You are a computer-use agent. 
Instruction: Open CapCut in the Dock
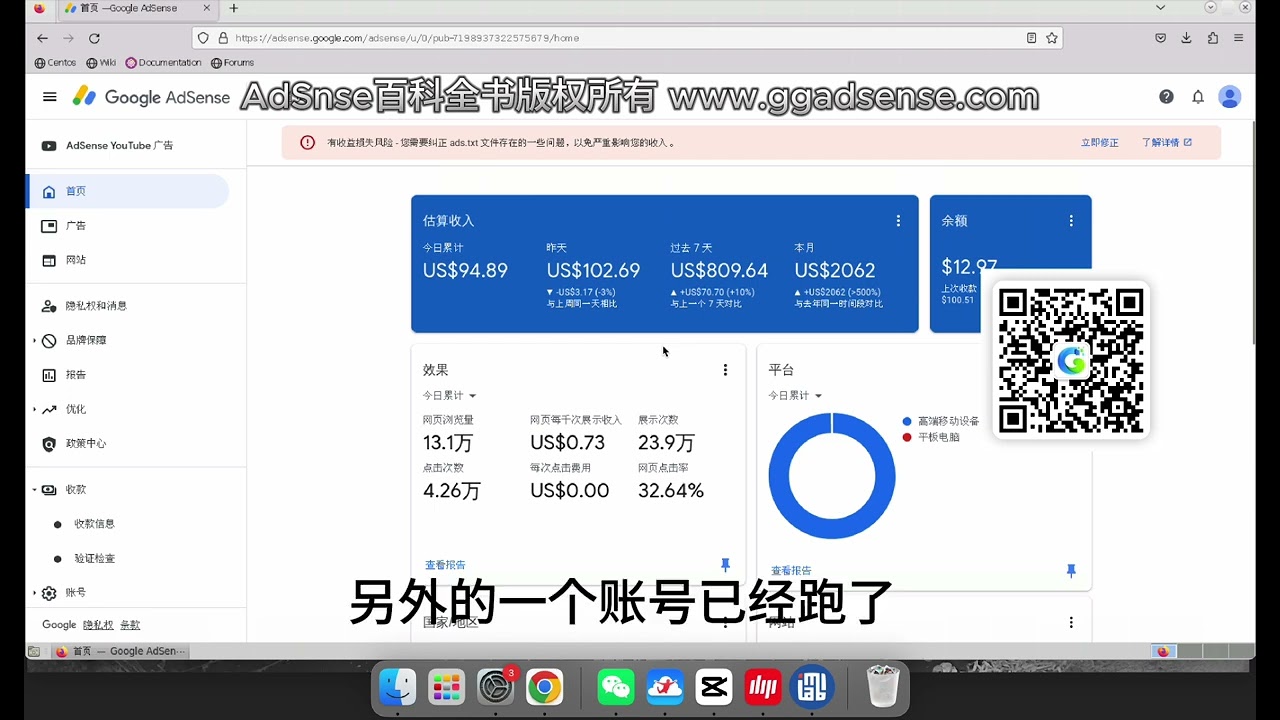tap(714, 687)
